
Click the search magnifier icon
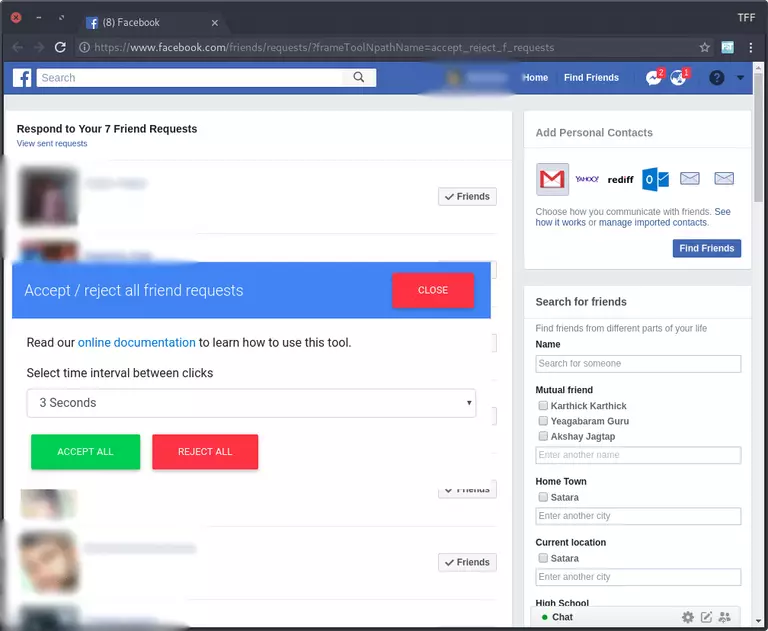[x=359, y=78]
